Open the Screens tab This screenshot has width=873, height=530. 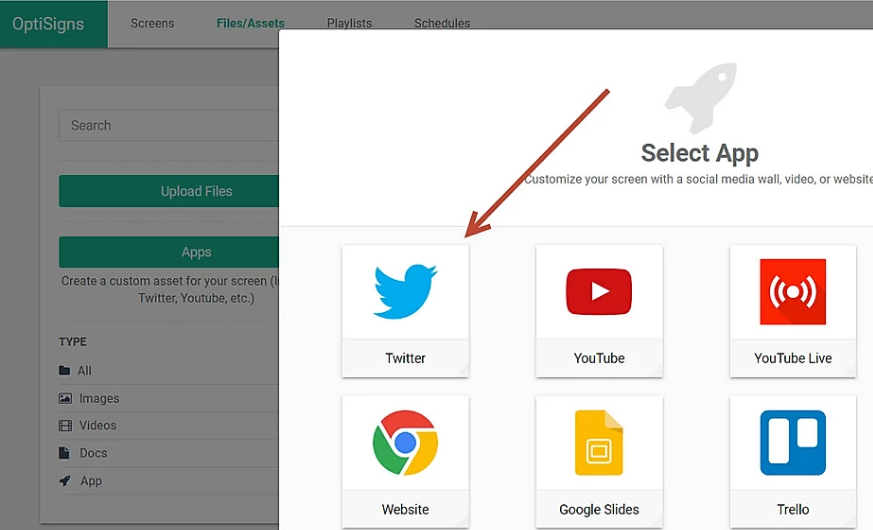tap(152, 23)
